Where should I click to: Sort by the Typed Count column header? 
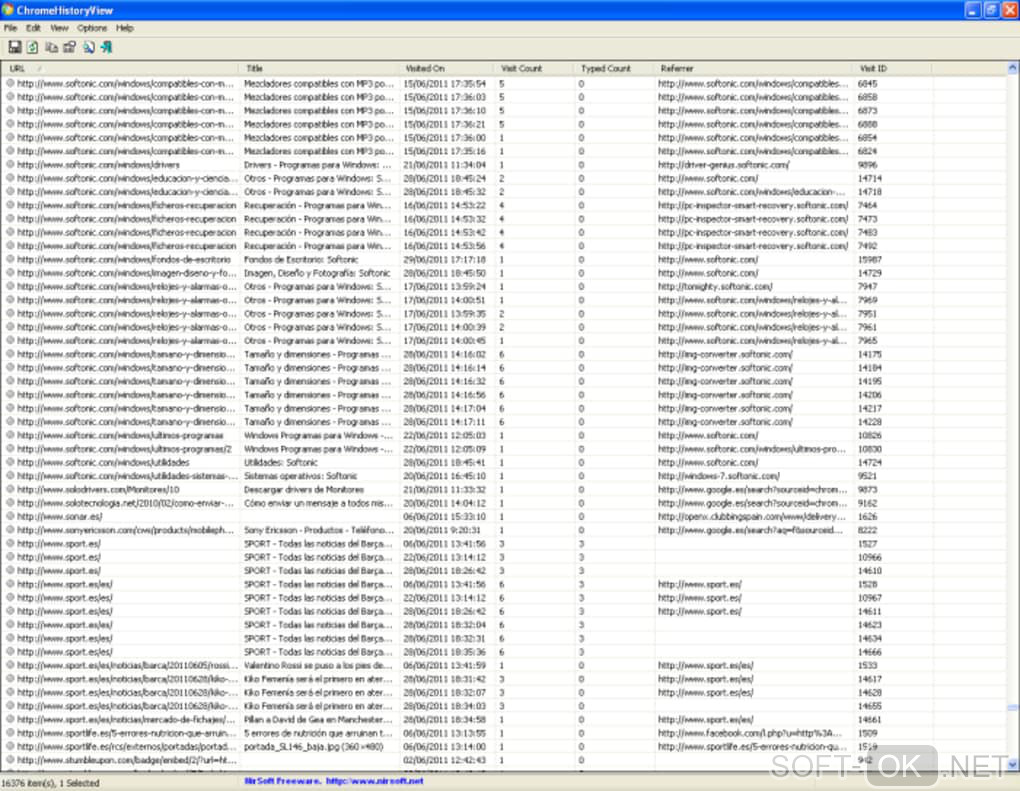[x=613, y=68]
